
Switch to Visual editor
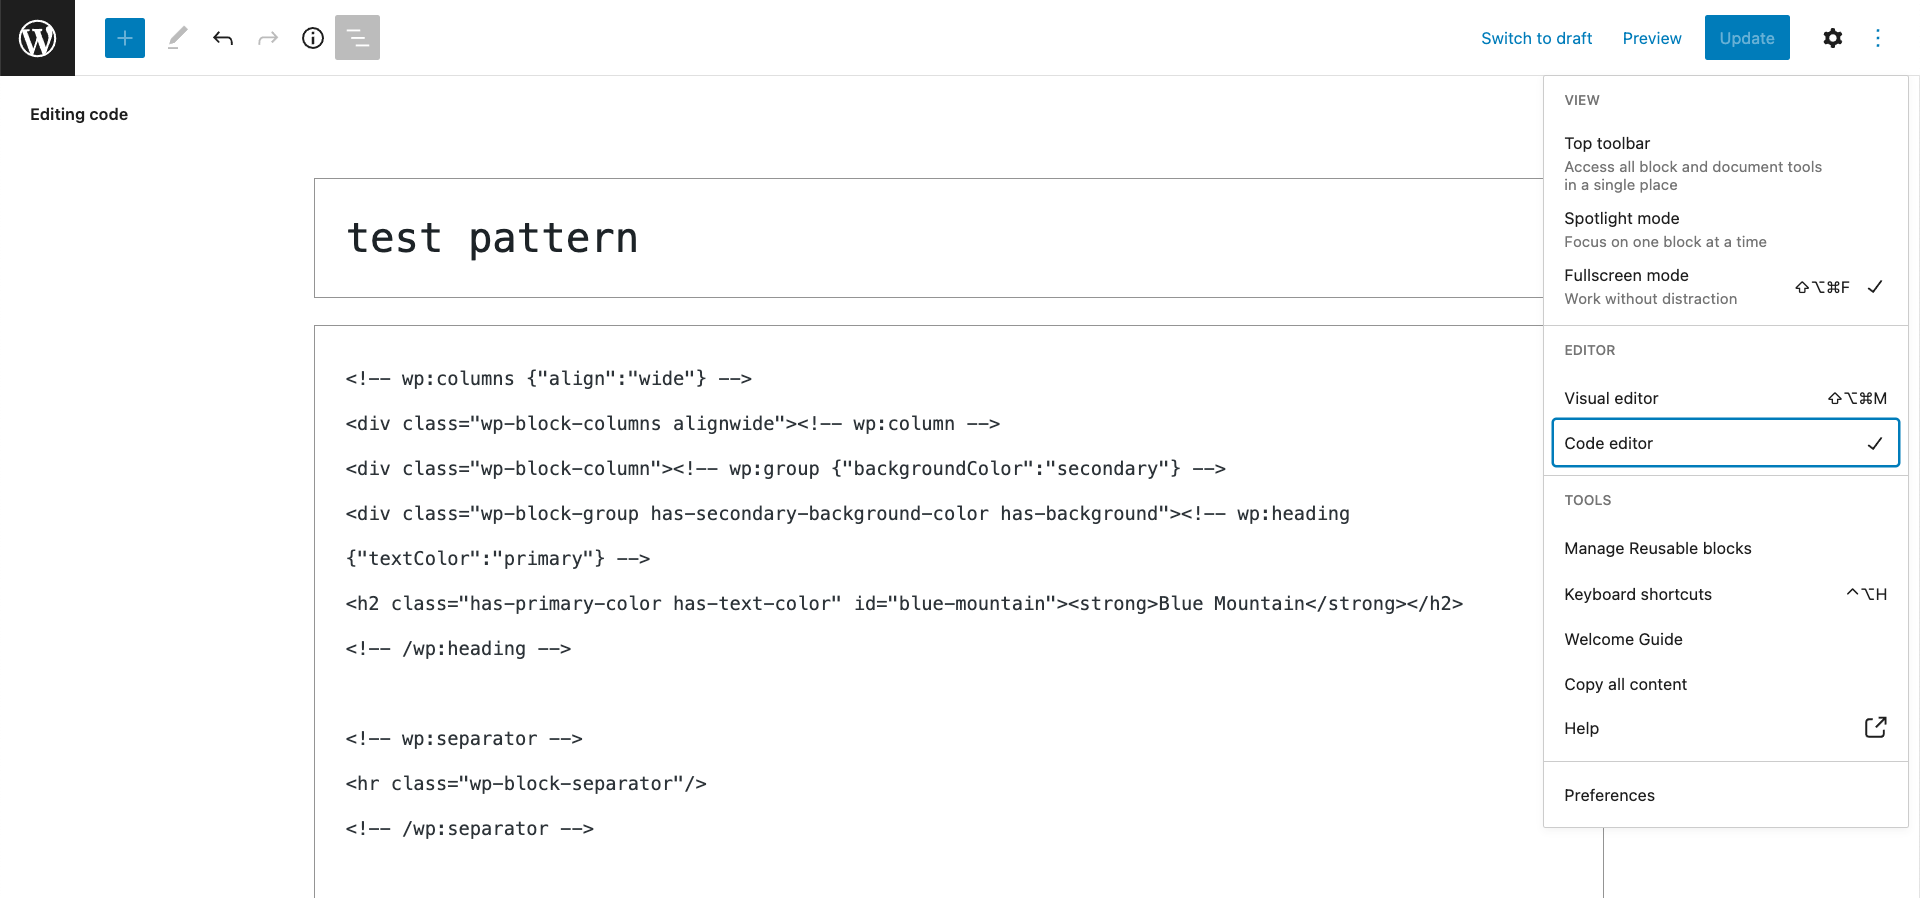[1725, 398]
